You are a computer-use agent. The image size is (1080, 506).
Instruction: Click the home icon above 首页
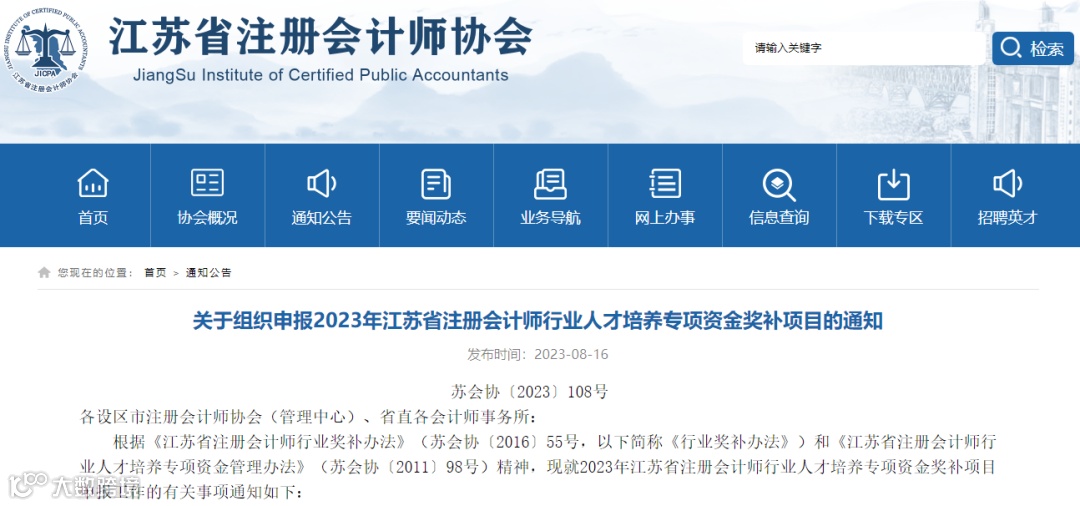(93, 184)
